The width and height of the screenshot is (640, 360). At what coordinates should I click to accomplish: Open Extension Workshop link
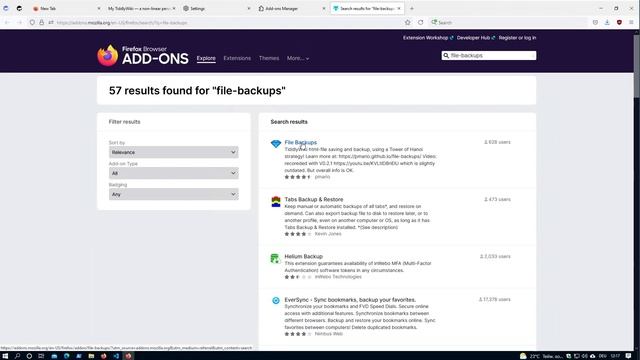pyautogui.click(x=428, y=38)
